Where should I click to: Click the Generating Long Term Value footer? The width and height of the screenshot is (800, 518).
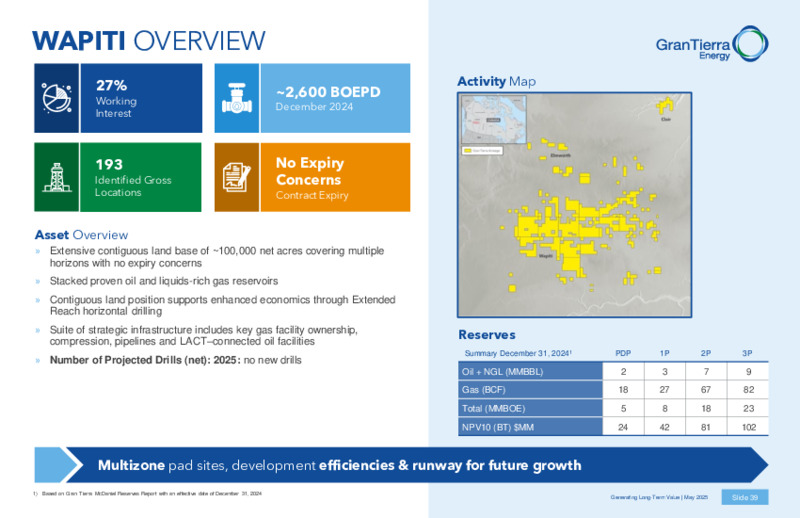pos(659,497)
